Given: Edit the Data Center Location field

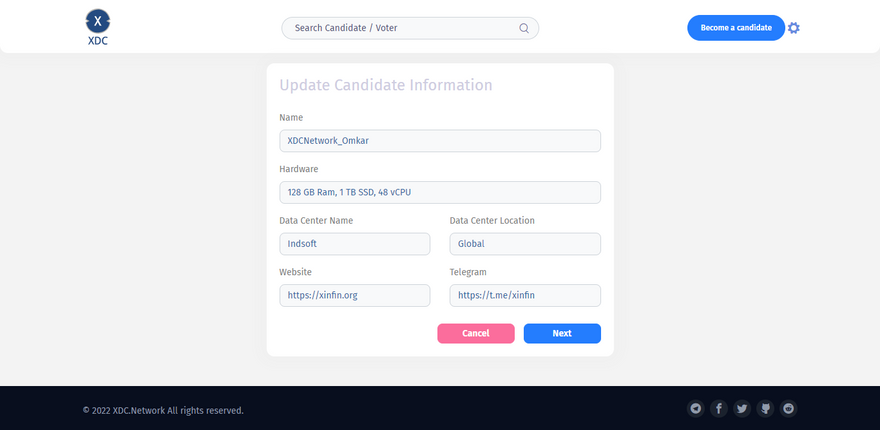Looking at the screenshot, I should tap(525, 244).
